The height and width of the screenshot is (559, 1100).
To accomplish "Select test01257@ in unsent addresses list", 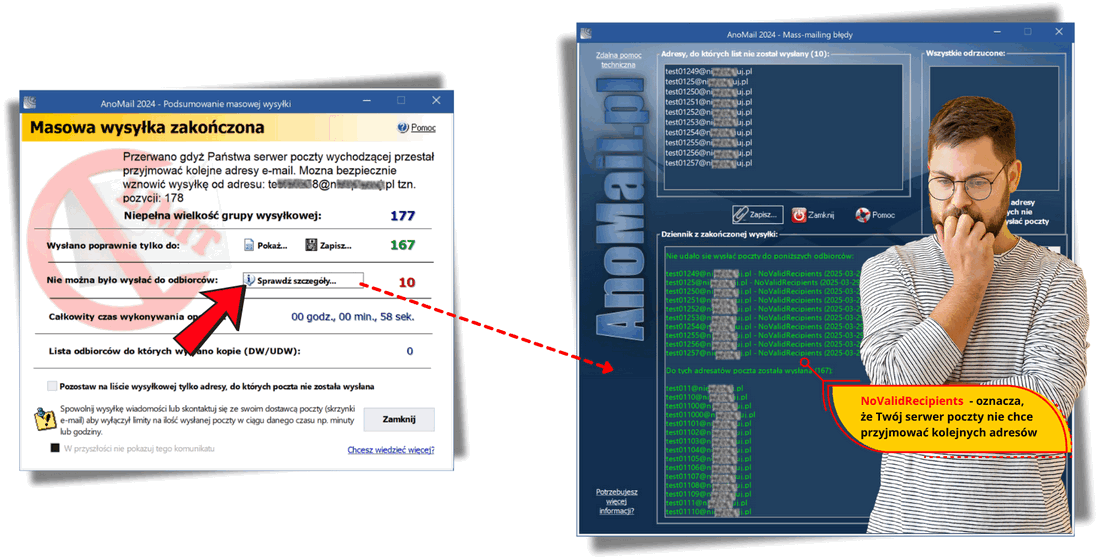I will pos(709,163).
